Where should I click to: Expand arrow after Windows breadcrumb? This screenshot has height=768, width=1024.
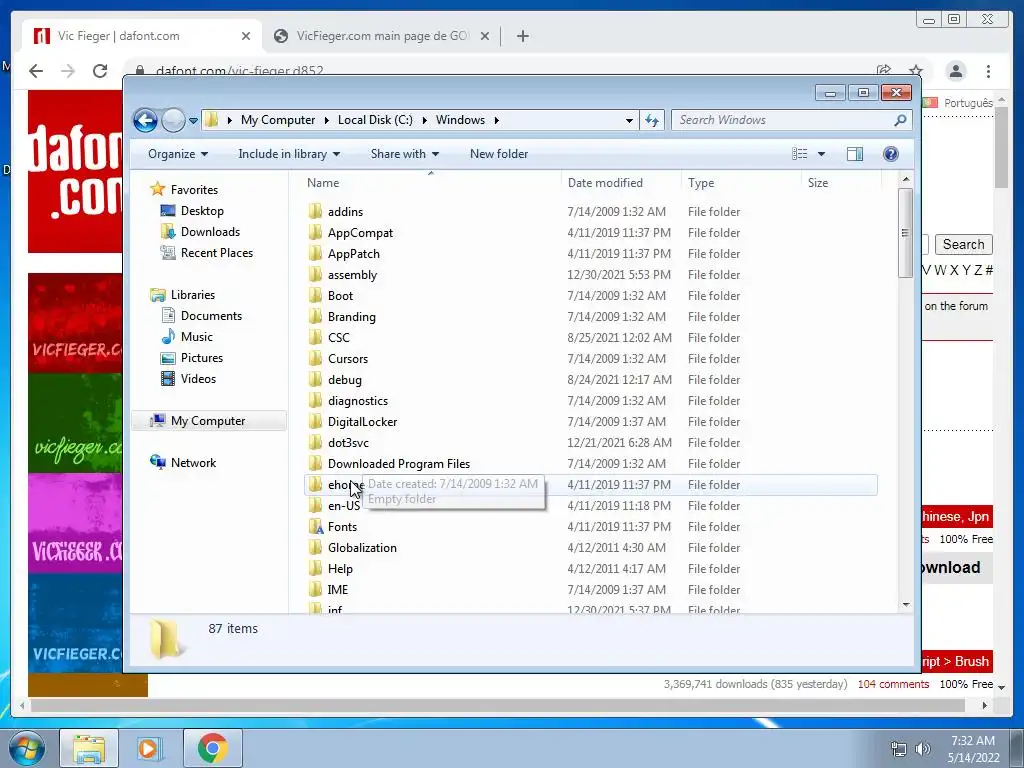[x=497, y=120]
